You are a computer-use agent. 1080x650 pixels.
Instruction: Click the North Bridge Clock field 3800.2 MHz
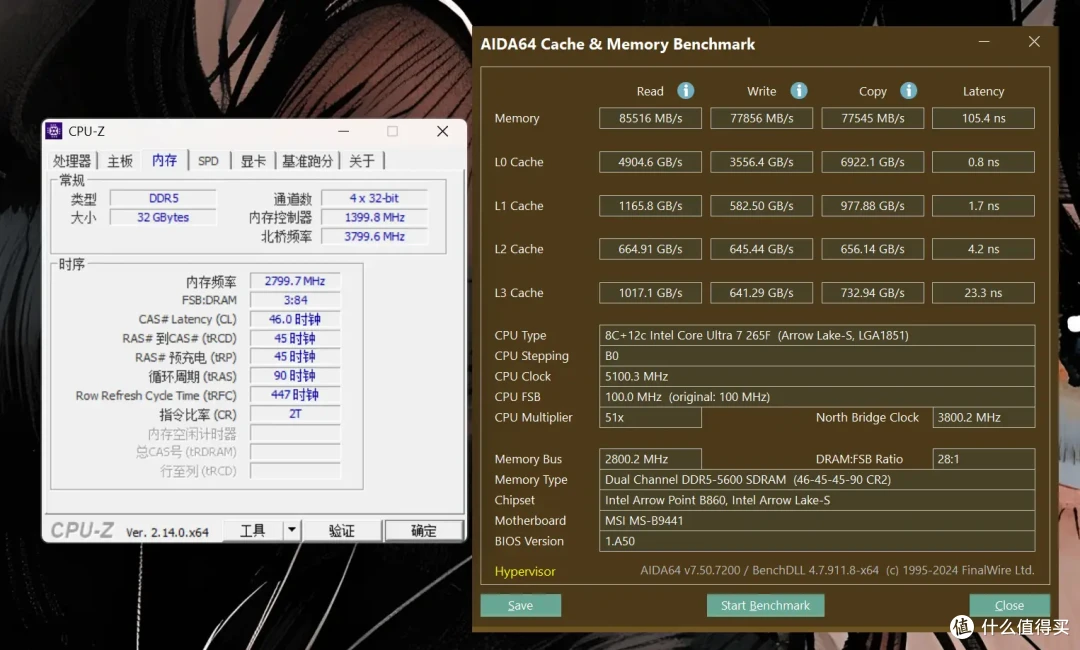tap(984, 417)
